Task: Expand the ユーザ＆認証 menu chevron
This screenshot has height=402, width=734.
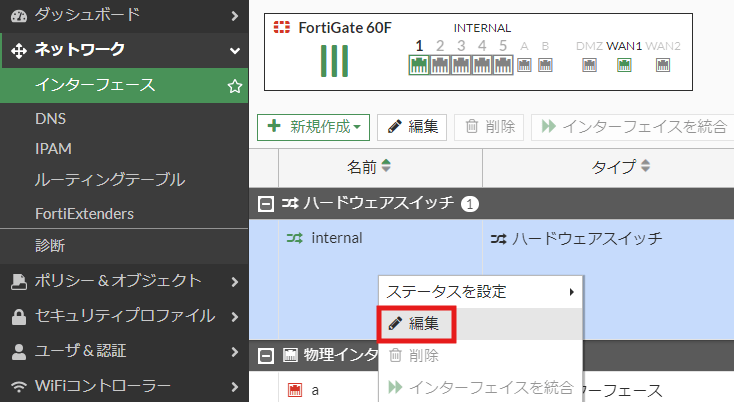Action: click(235, 352)
